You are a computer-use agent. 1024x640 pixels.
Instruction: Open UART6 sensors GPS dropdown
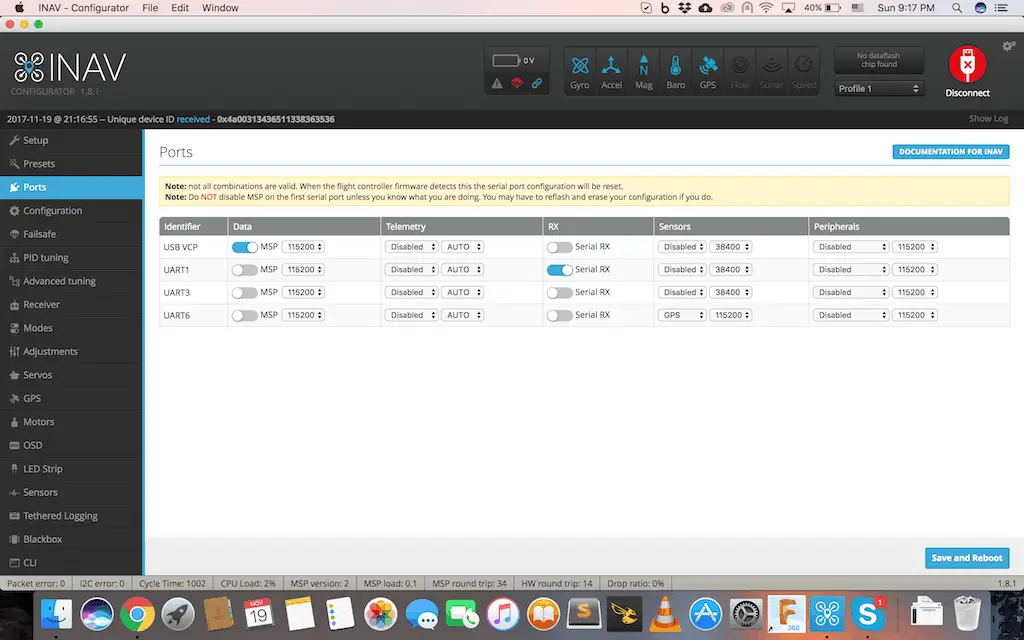[x=682, y=315]
